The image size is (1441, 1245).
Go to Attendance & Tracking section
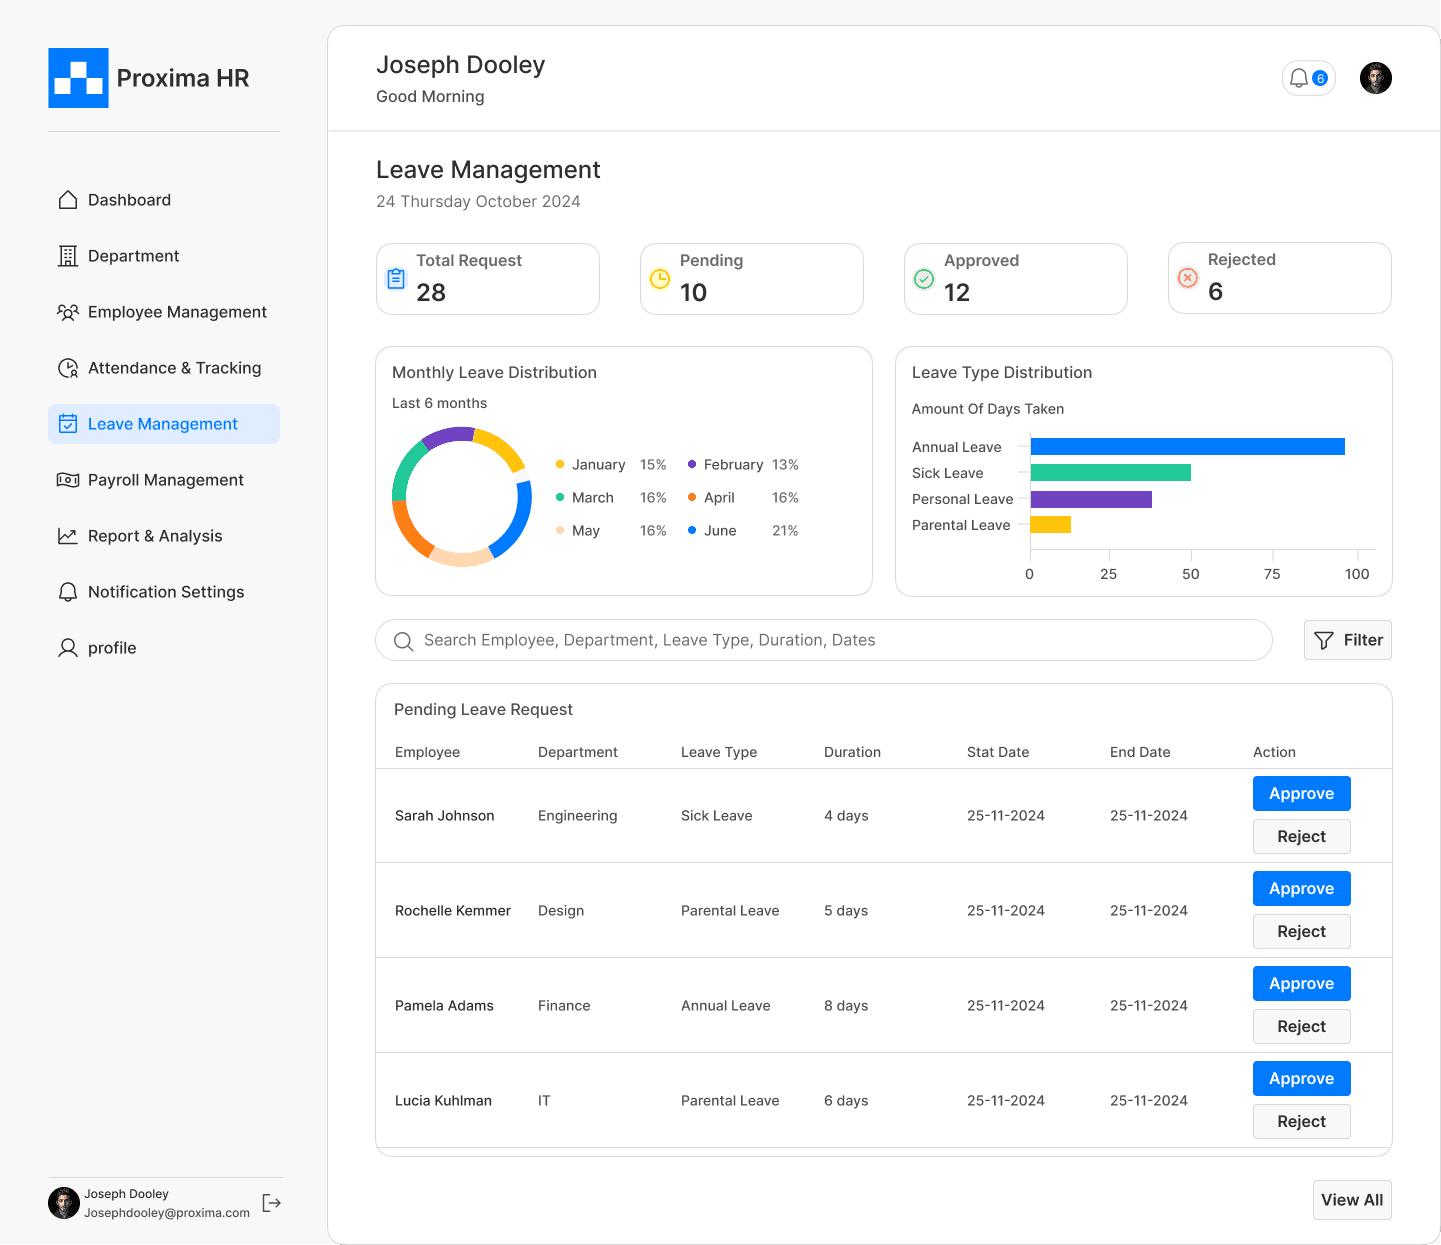(164, 368)
